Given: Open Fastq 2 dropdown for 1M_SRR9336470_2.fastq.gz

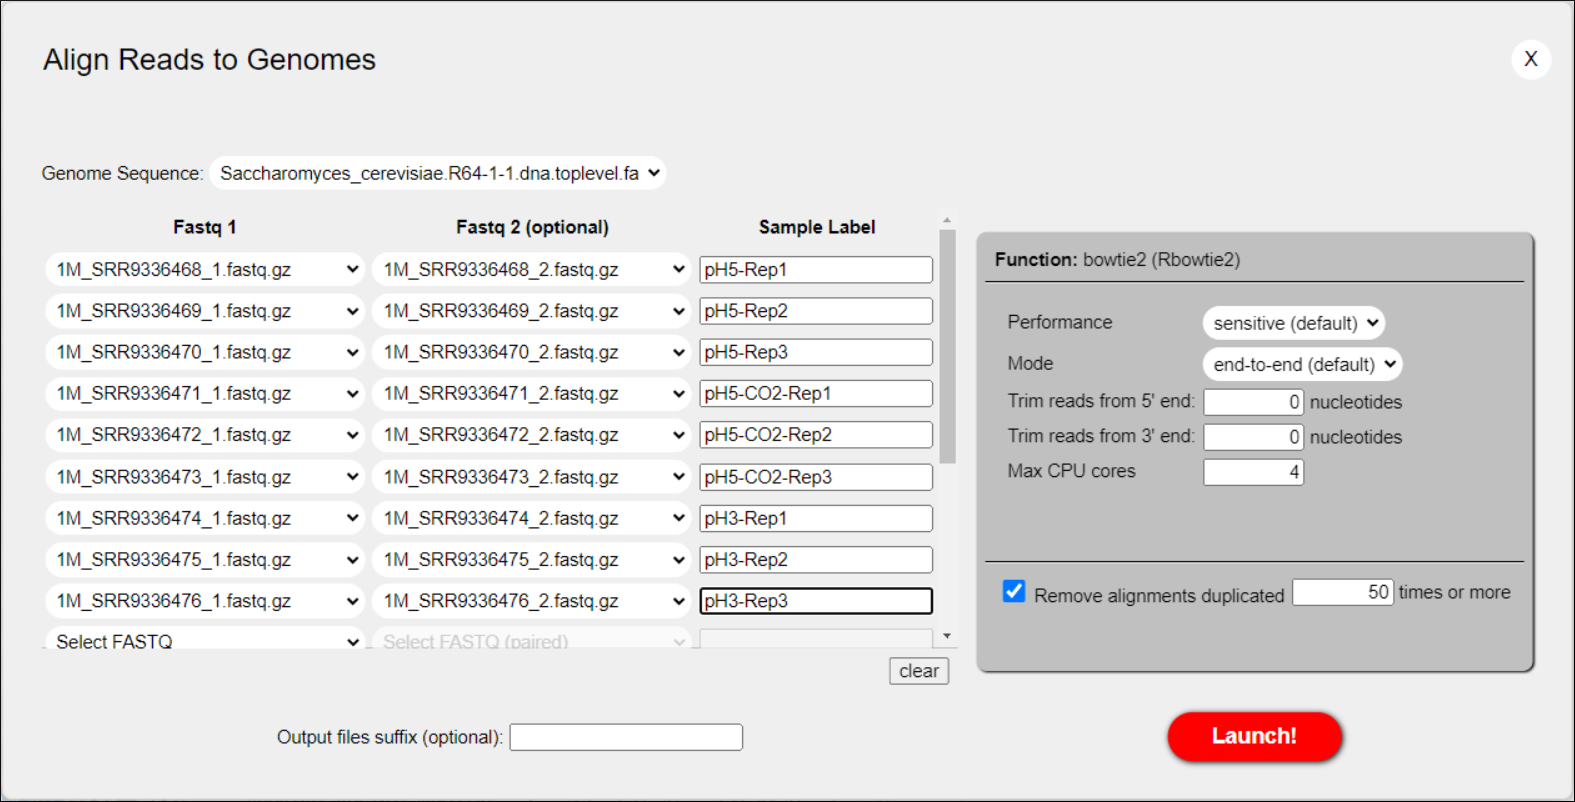Looking at the screenshot, I should click(531, 352).
